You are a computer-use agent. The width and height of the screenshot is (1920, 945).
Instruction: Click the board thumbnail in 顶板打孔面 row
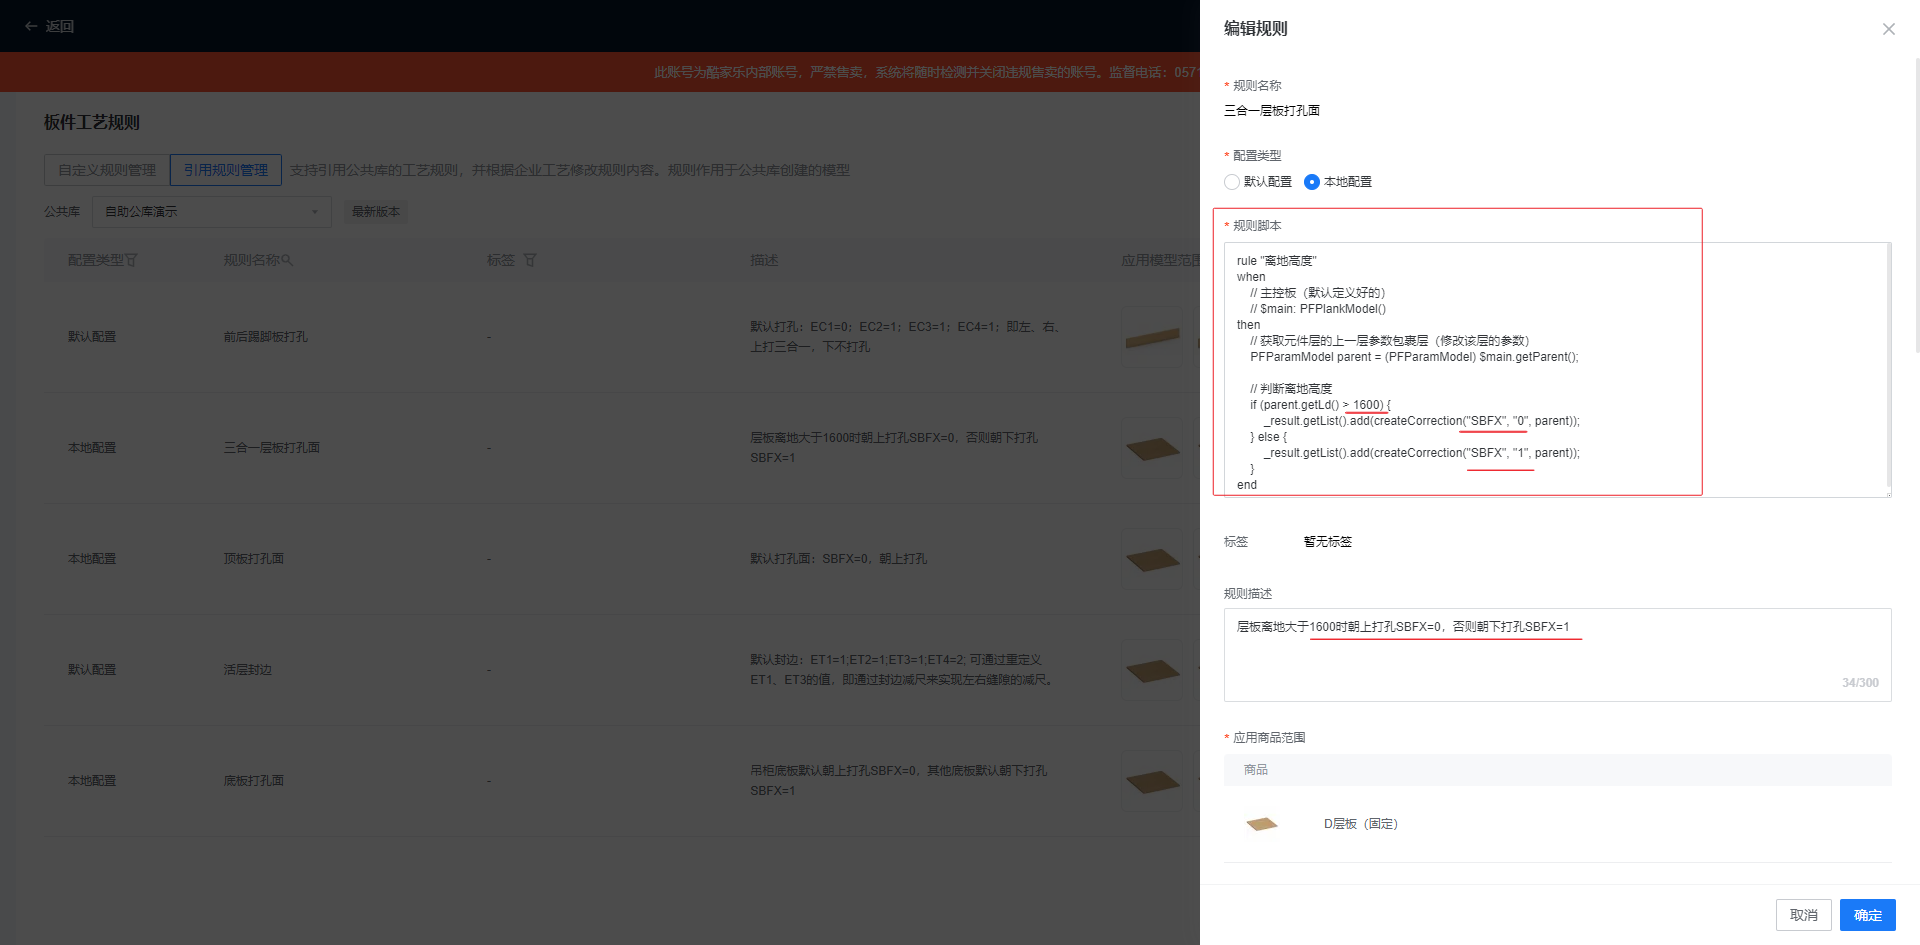pyautogui.click(x=1152, y=560)
